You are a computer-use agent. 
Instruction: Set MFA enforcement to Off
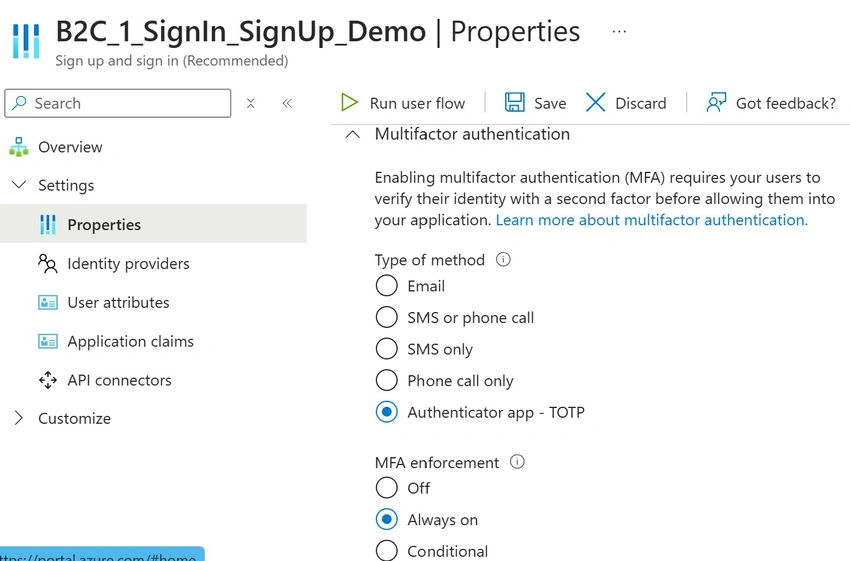click(387, 488)
